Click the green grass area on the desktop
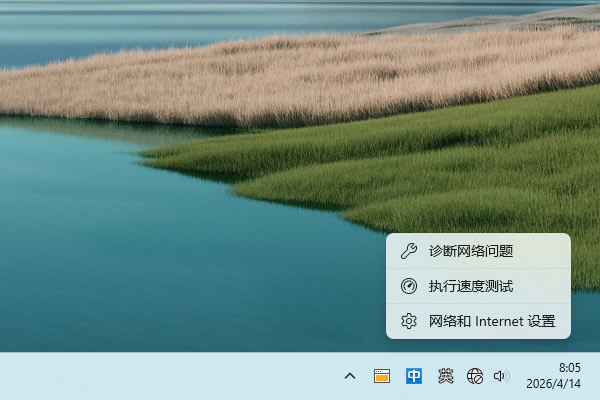This screenshot has height=400, width=600. (x=450, y=170)
